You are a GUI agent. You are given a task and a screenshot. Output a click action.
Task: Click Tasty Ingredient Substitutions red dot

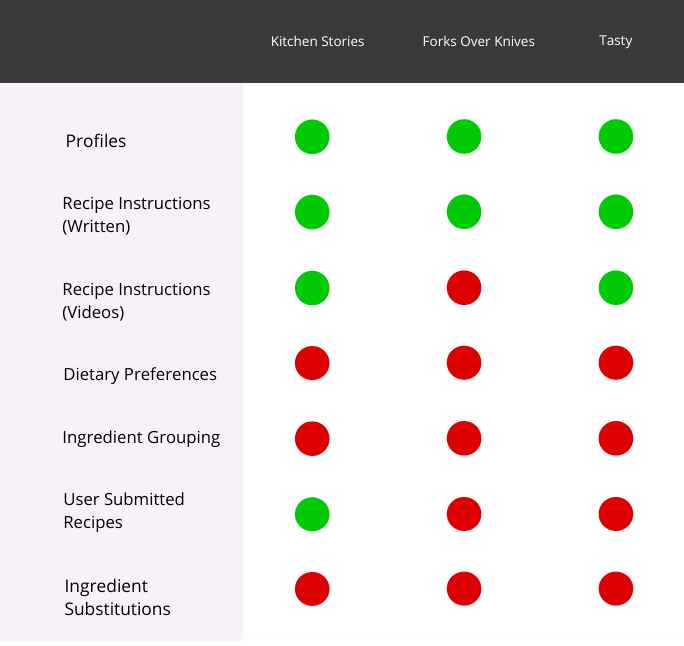[x=616, y=588]
